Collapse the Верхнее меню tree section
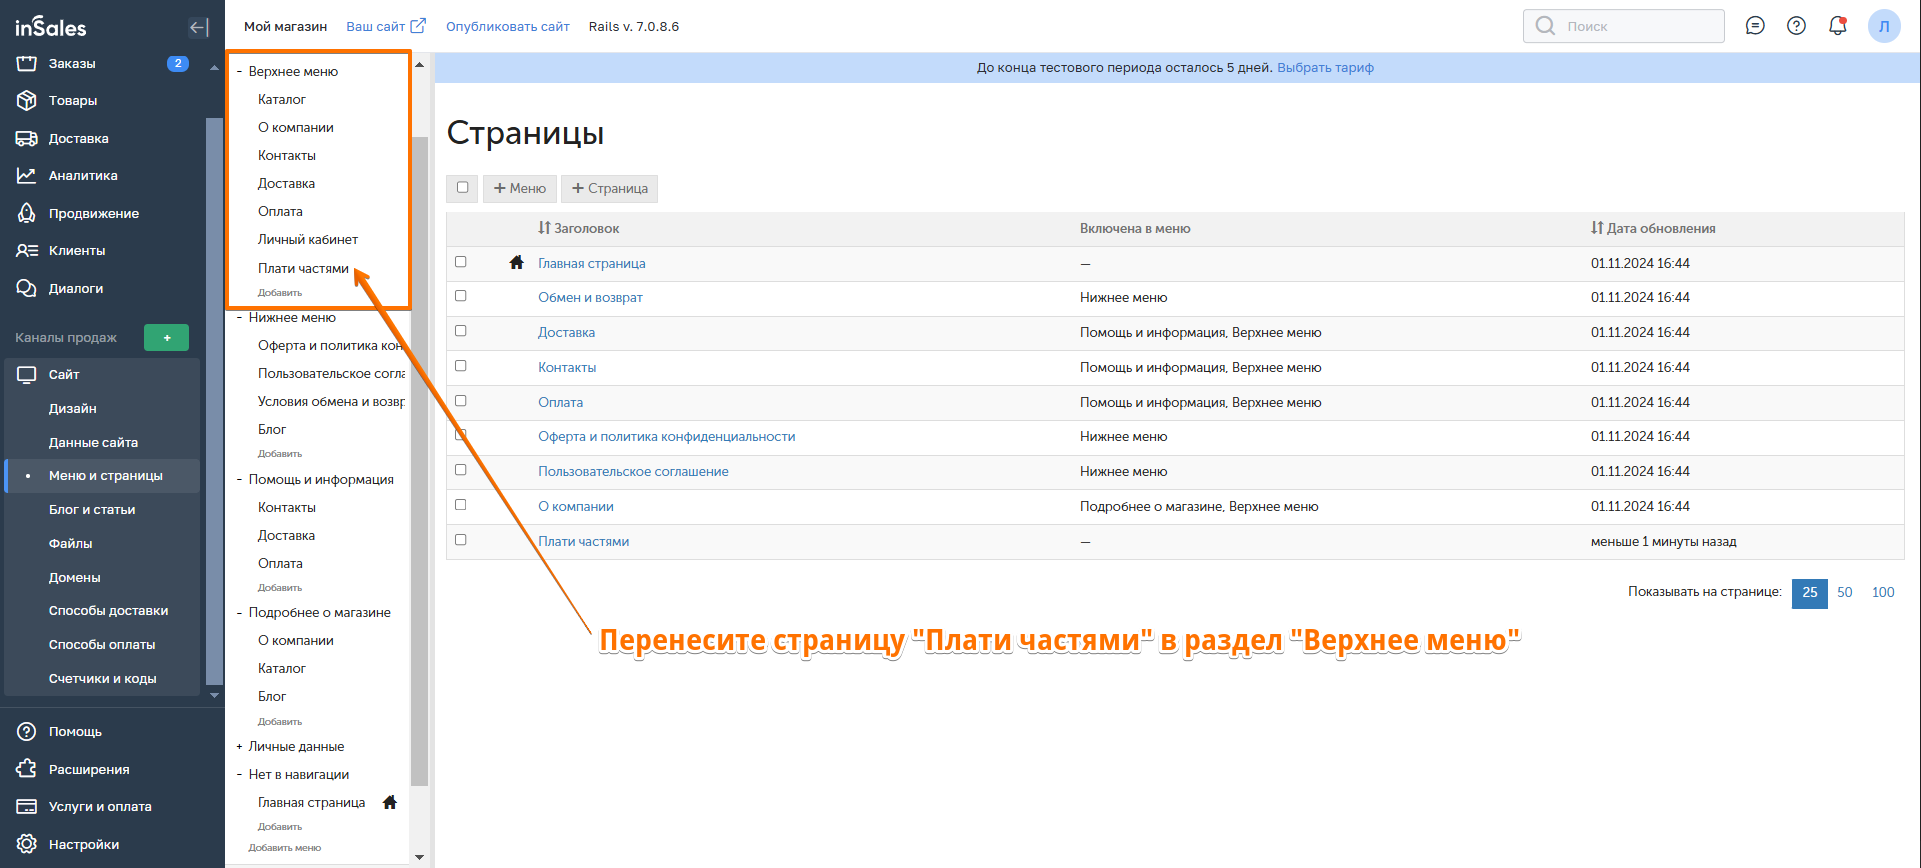Image resolution: width=1921 pixels, height=868 pixels. pyautogui.click(x=239, y=72)
